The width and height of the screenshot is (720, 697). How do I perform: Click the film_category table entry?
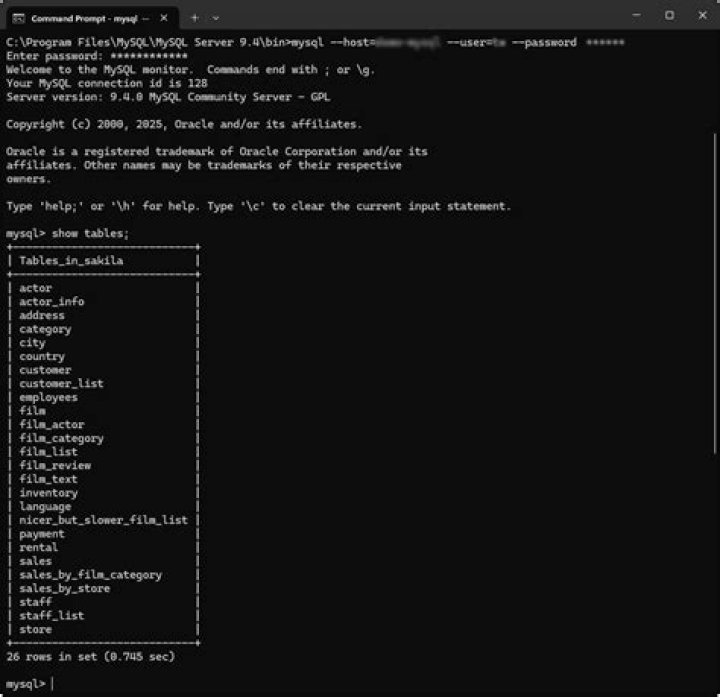(61, 438)
